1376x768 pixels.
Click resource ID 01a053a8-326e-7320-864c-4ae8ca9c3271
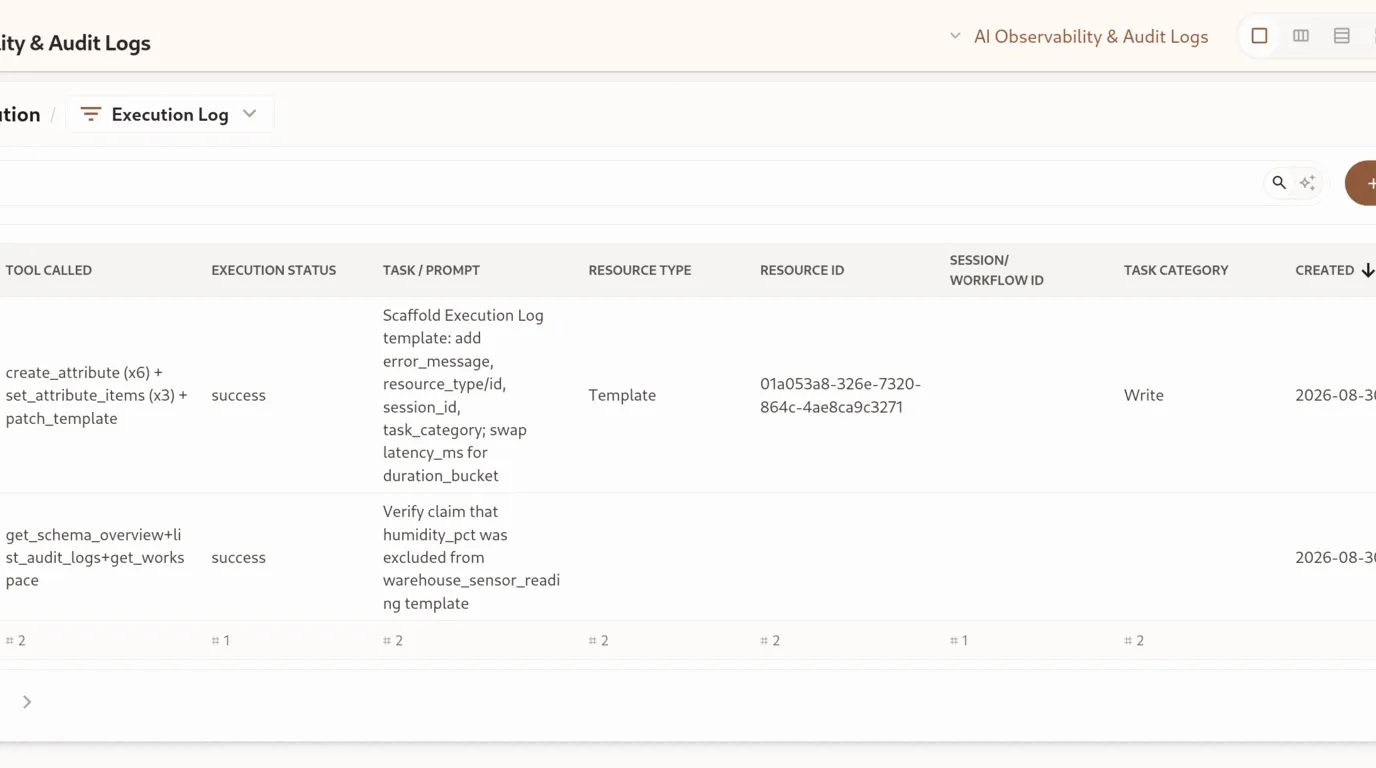(841, 395)
